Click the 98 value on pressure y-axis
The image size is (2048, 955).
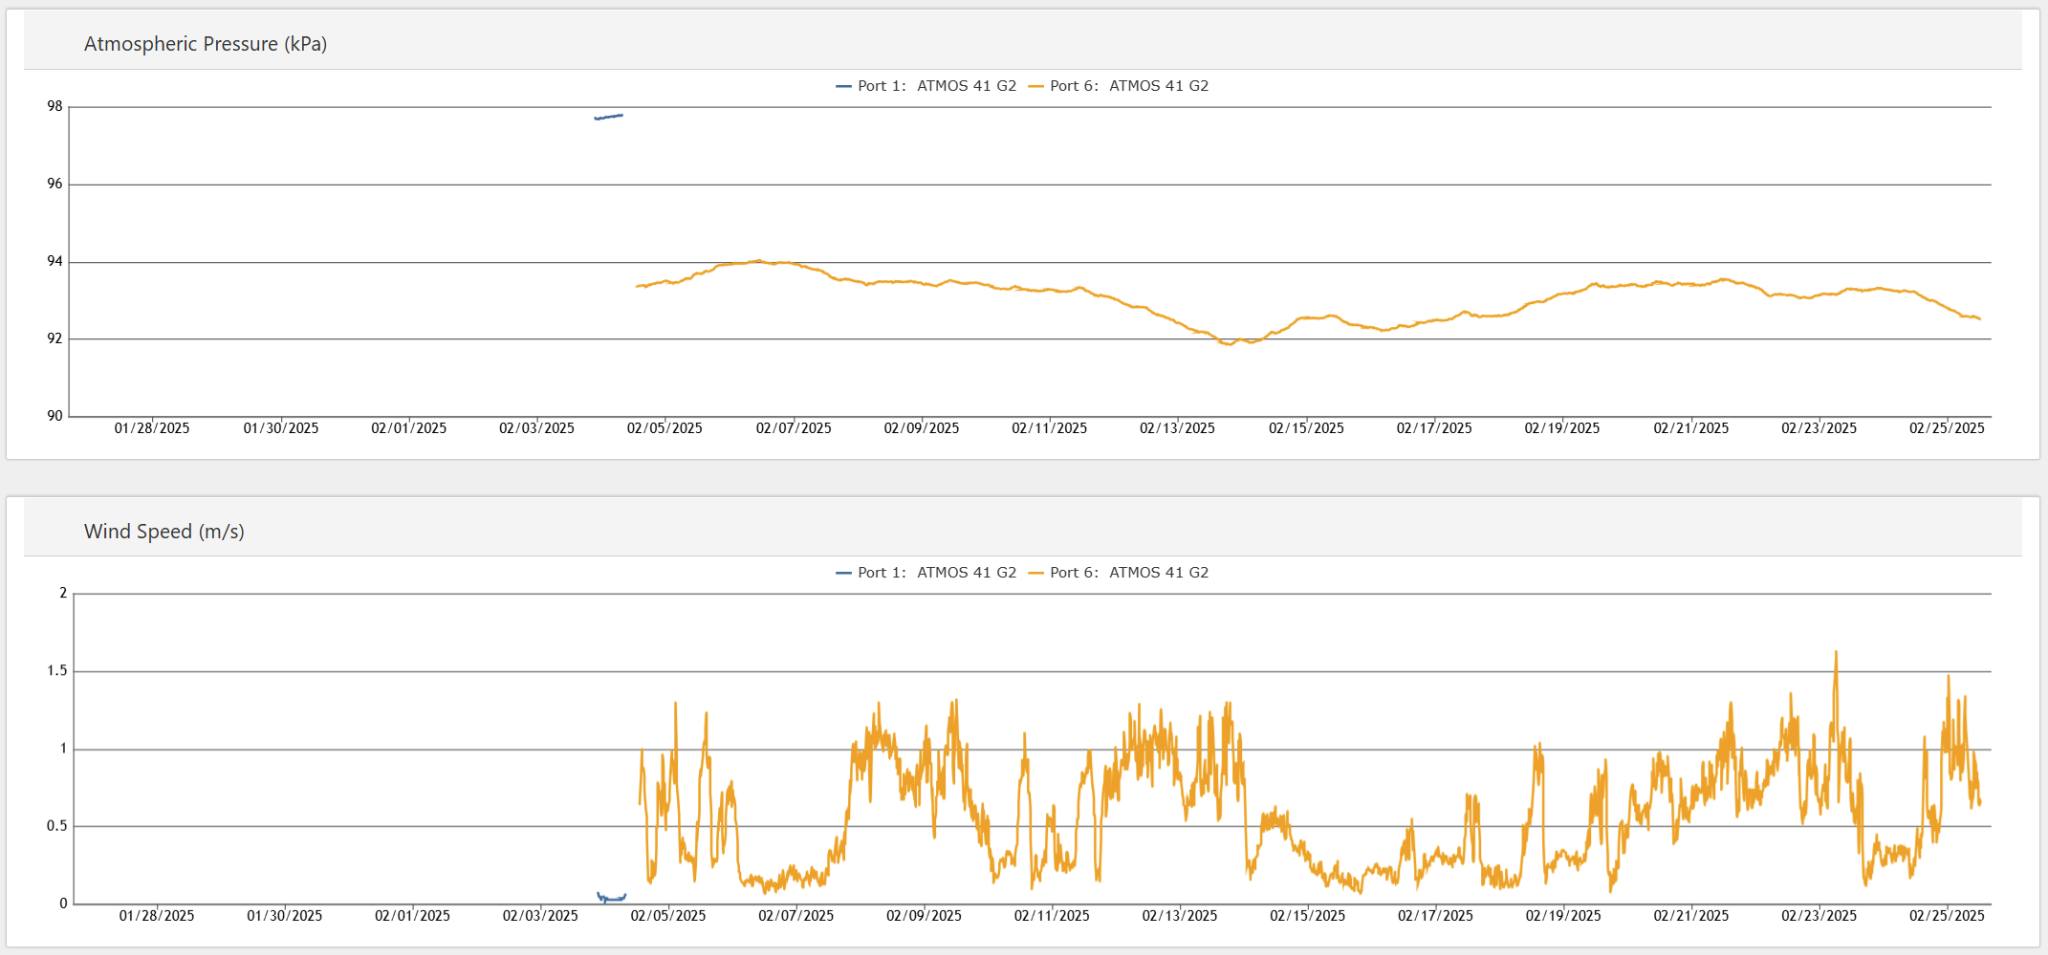coord(54,107)
